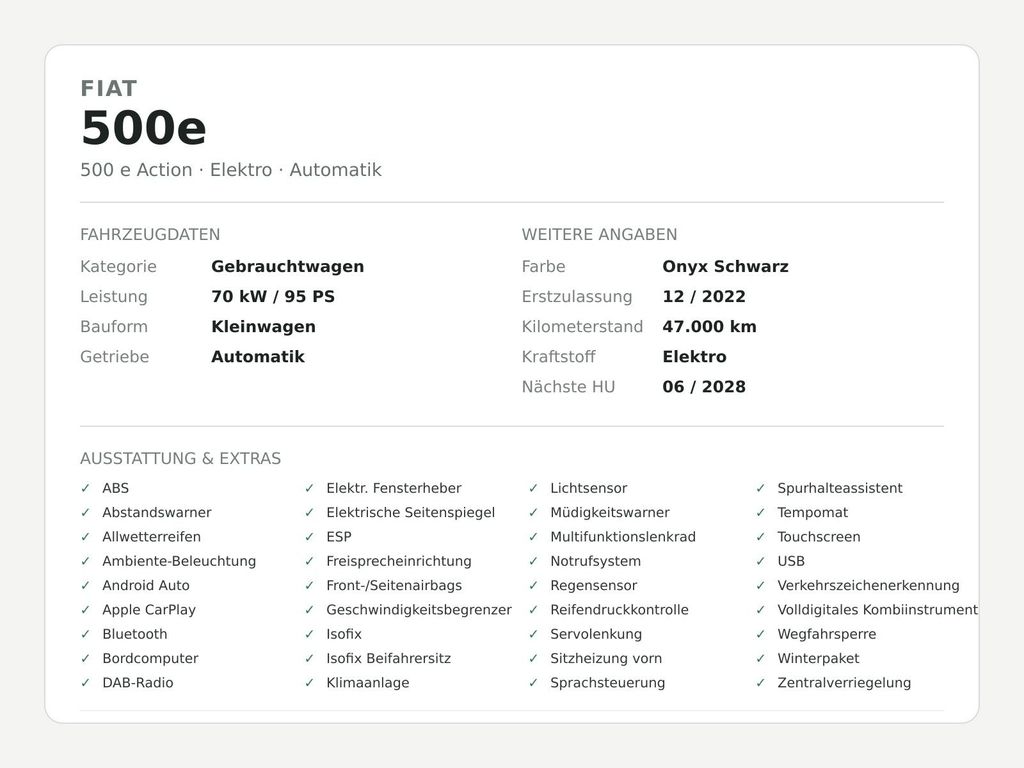This screenshot has height=768, width=1024.
Task: Click the checkmark beside ESP
Action: tap(310, 537)
